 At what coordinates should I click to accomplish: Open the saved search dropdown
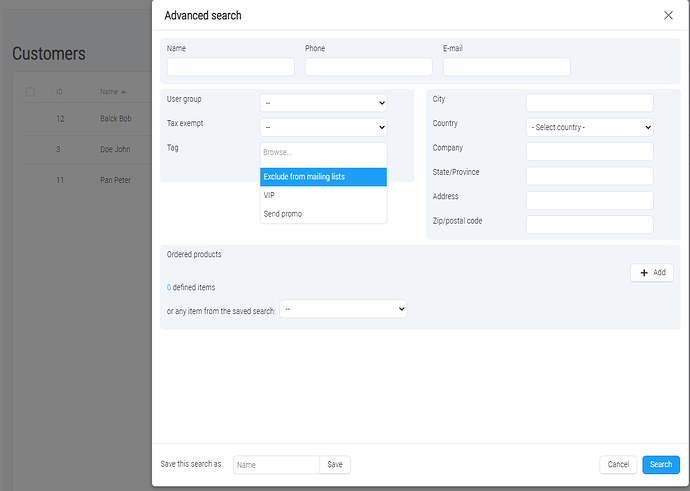[x=343, y=309]
